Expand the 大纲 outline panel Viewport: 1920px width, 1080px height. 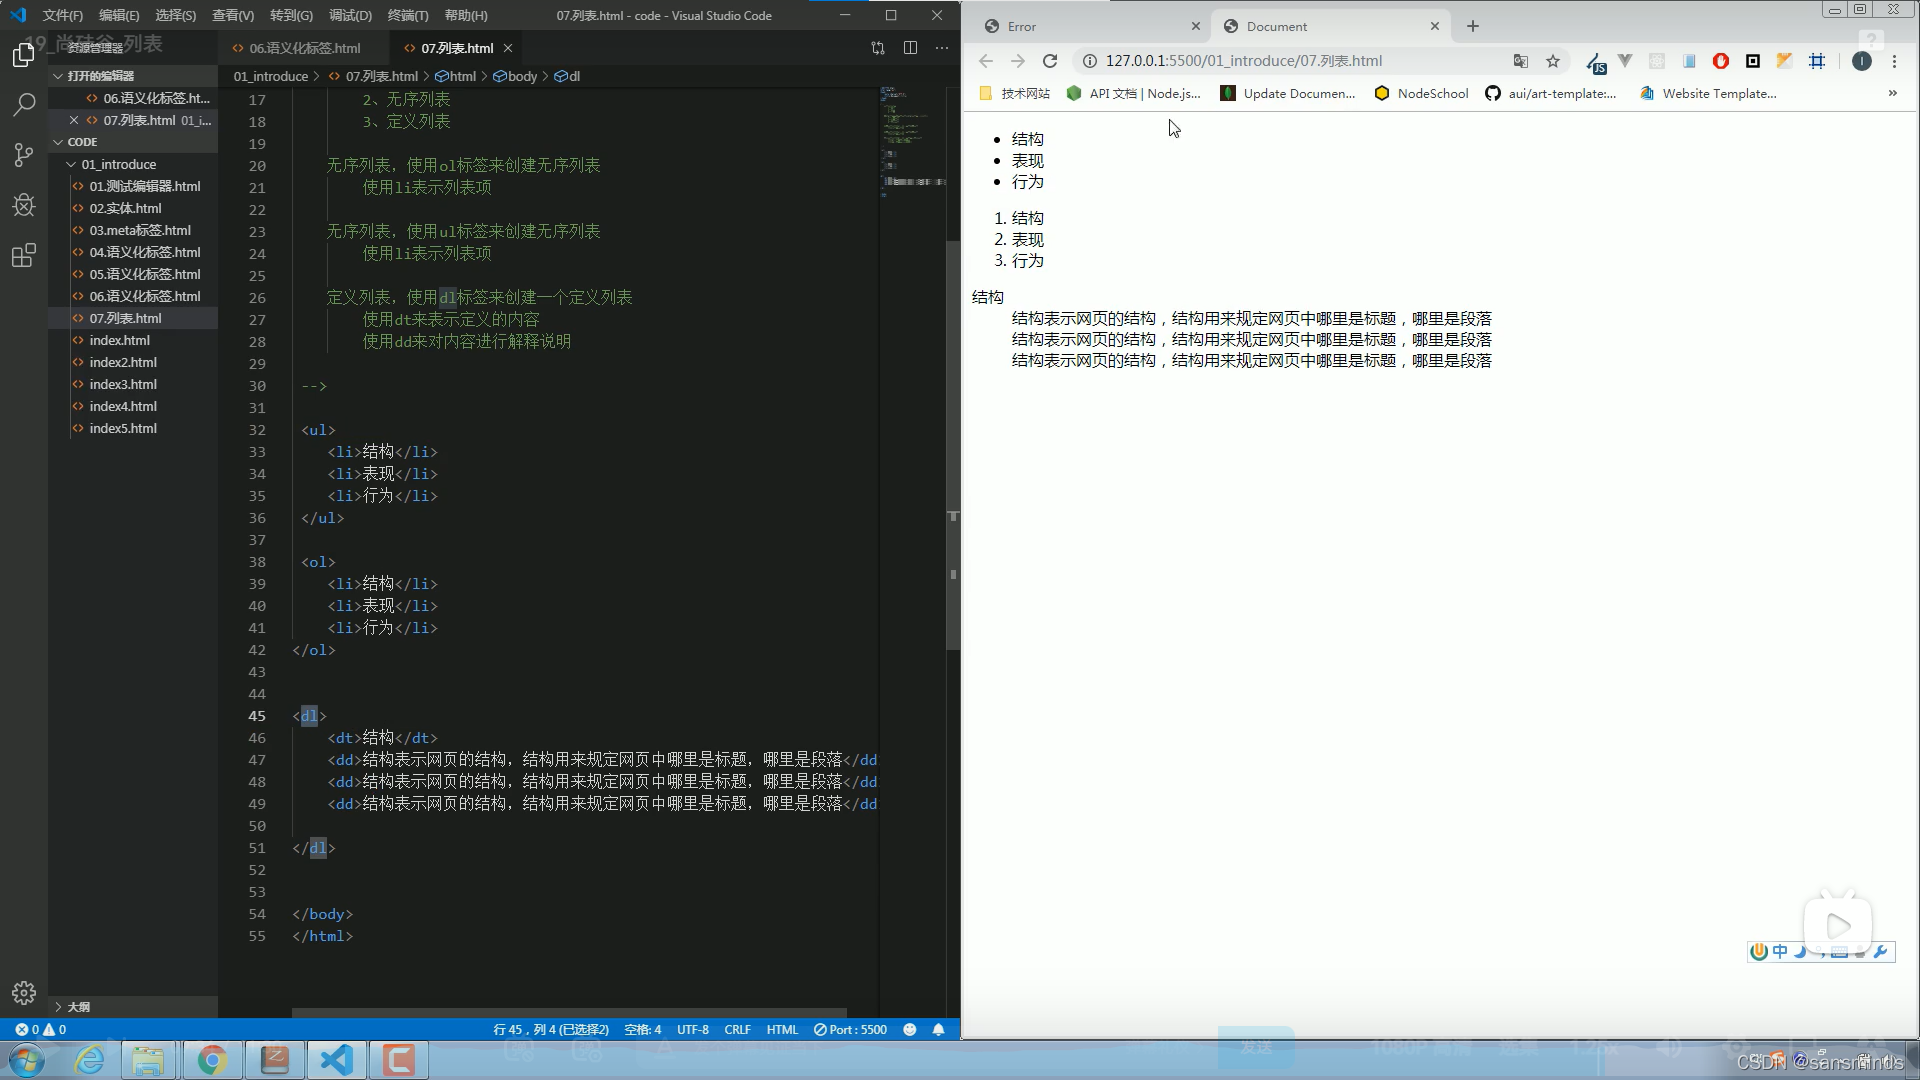pos(133,1007)
